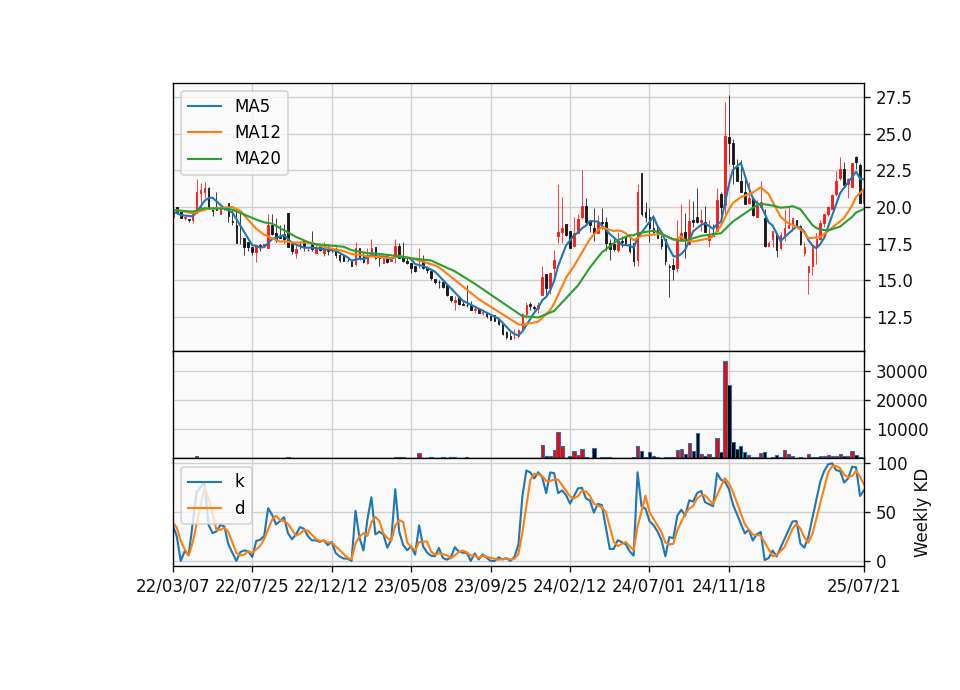Click the 17.5 price axis label
The image size is (960, 690).
pyautogui.click(x=894, y=244)
